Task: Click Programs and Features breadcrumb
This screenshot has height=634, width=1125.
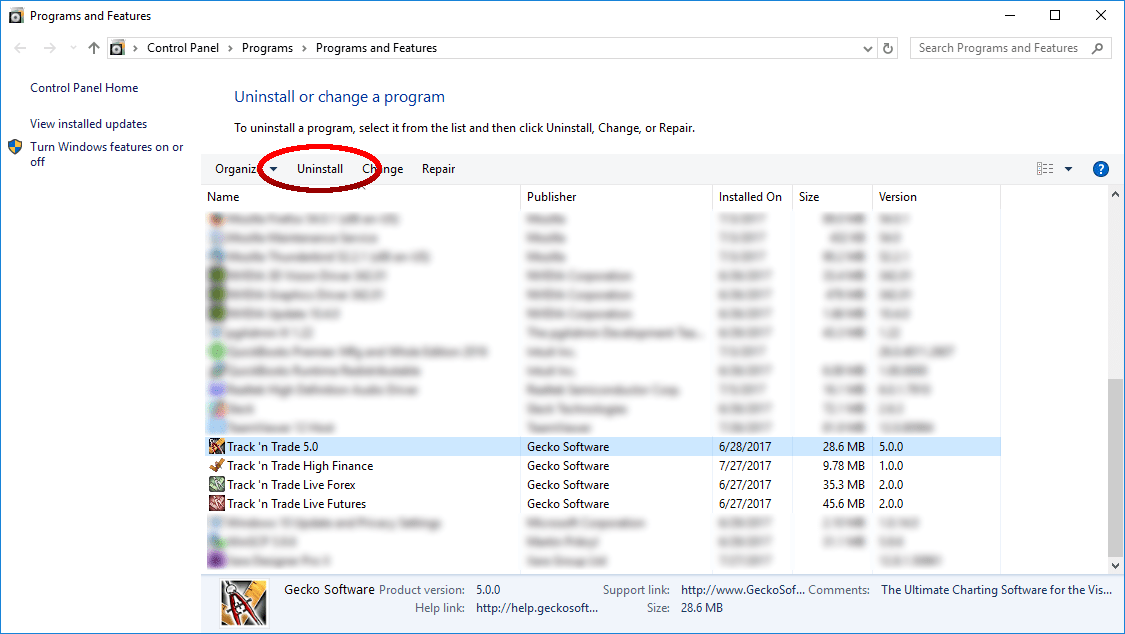Action: coord(376,48)
